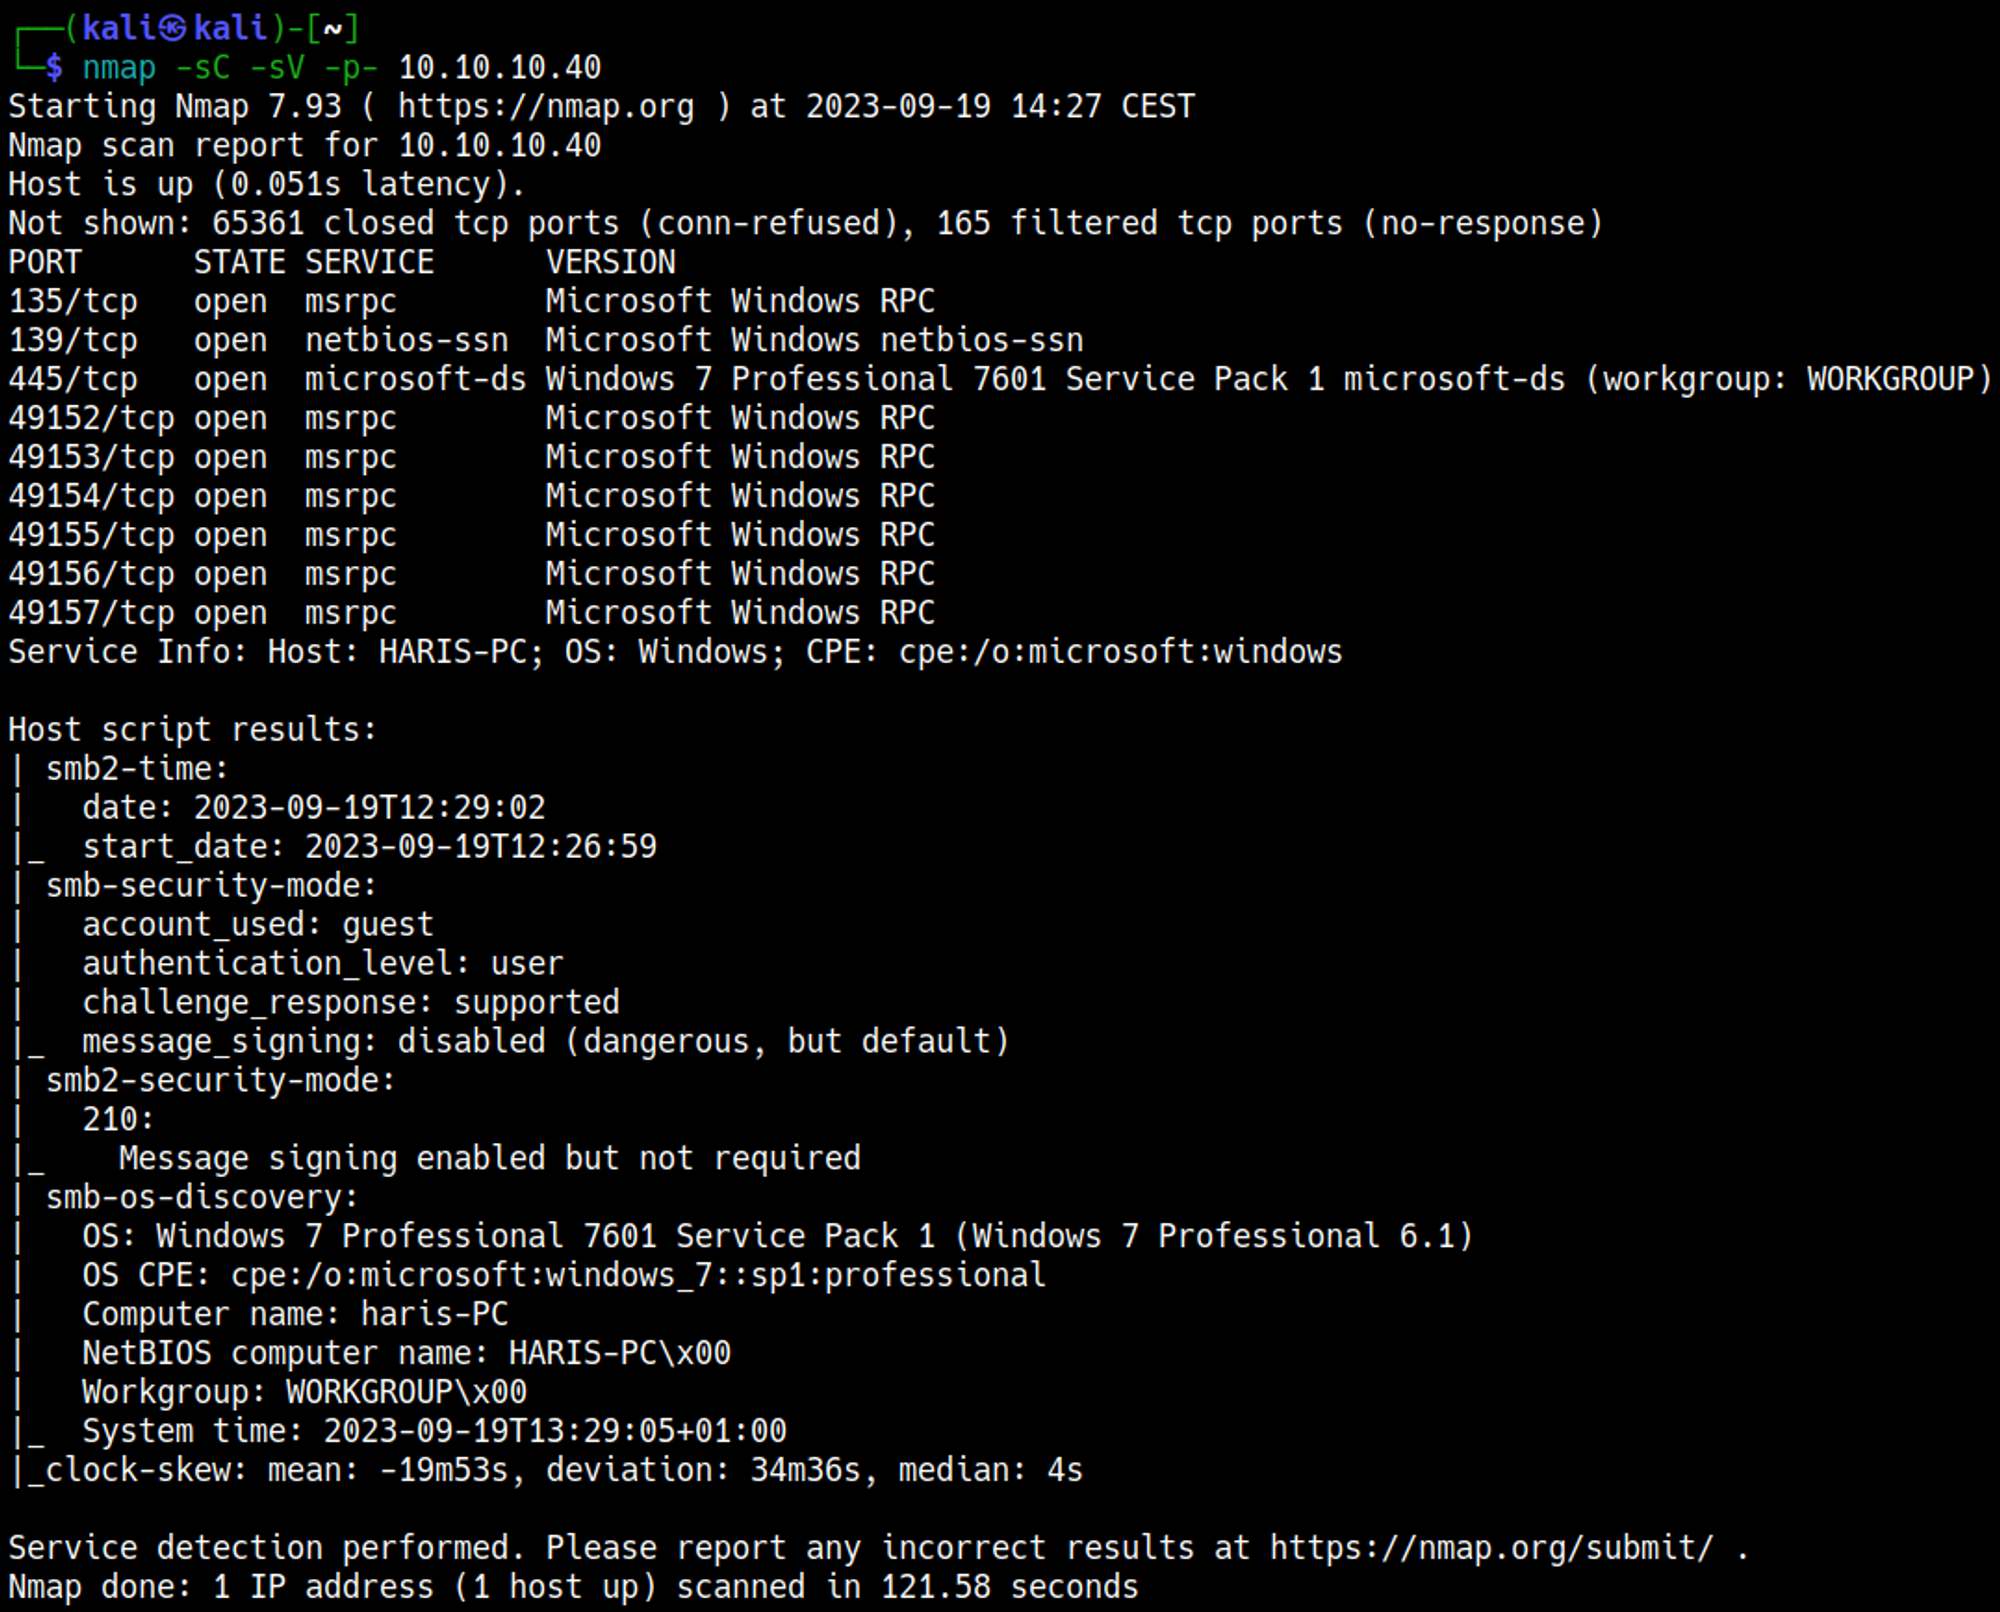Click the nmap command word in prompt
The image size is (2000, 1612).
click(119, 68)
